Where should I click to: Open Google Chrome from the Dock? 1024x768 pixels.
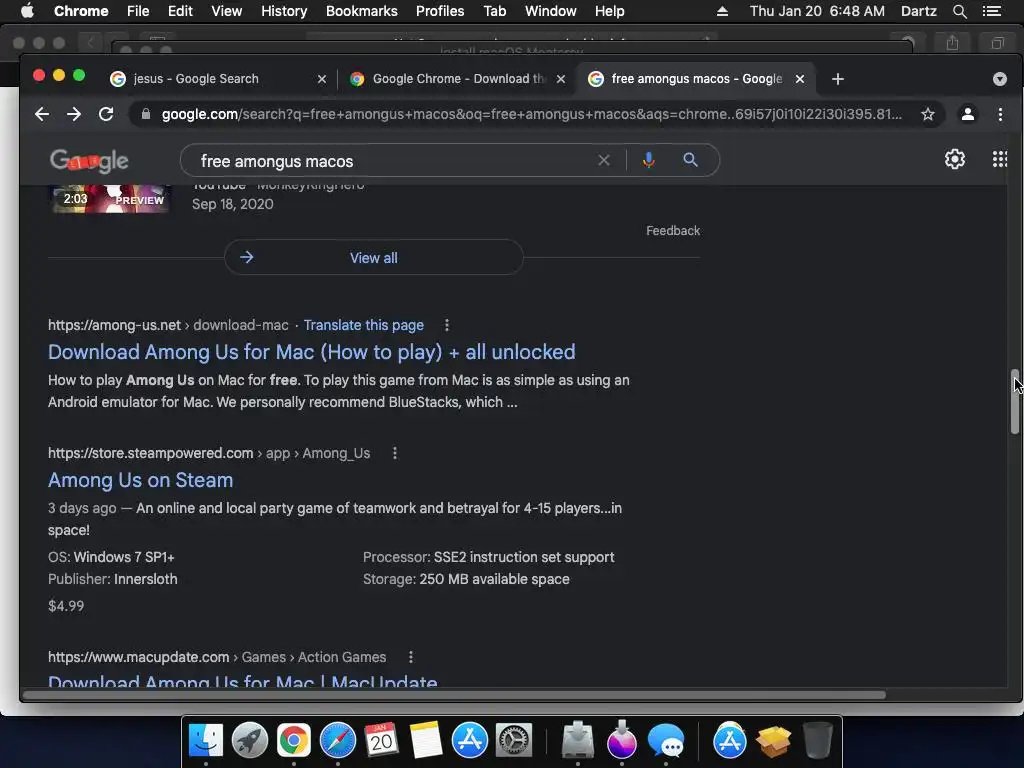tap(294, 741)
